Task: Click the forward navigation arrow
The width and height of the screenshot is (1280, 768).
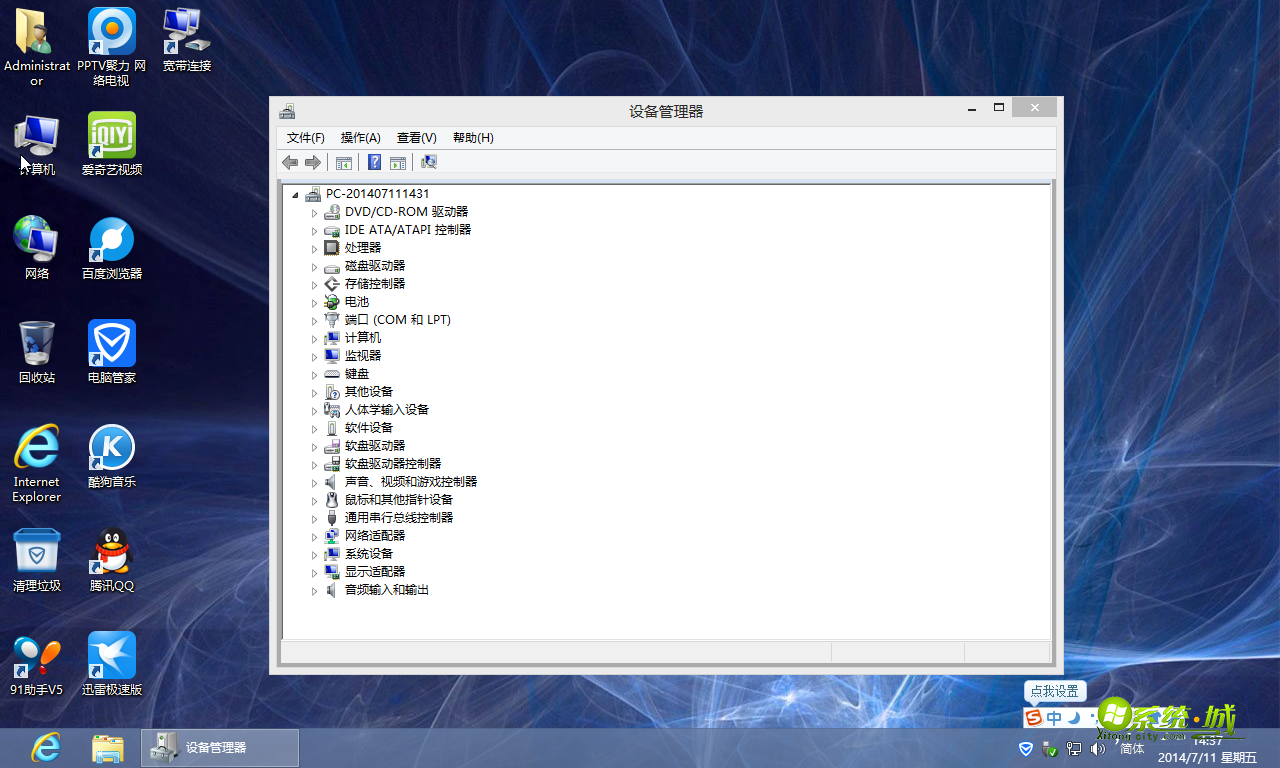Action: click(x=313, y=162)
